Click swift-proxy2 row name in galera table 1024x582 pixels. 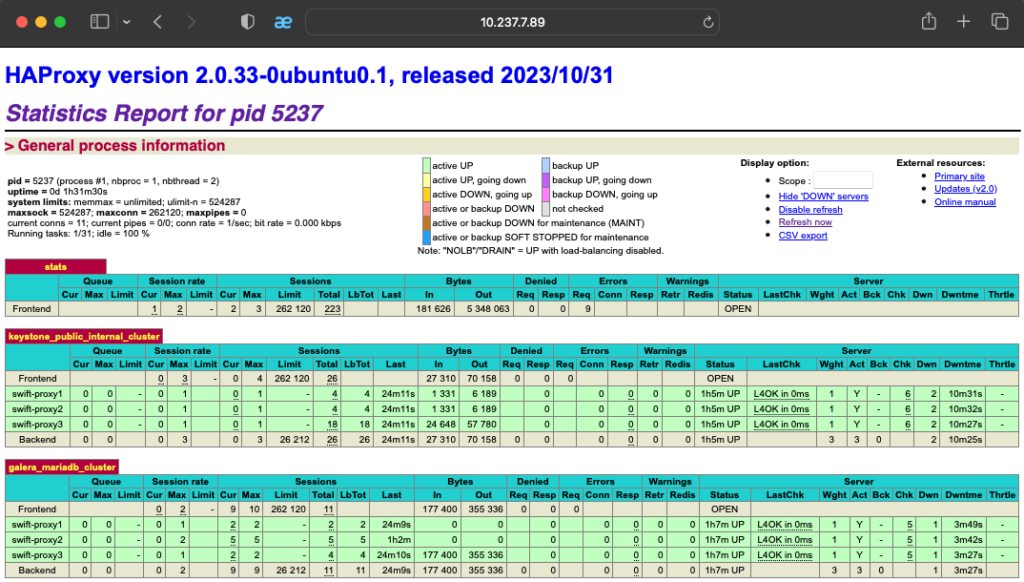tap(37, 540)
